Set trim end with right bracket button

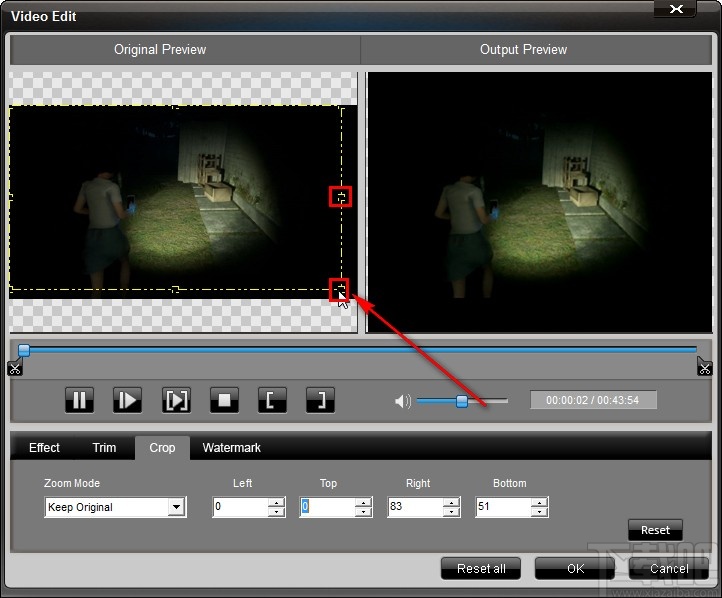320,400
